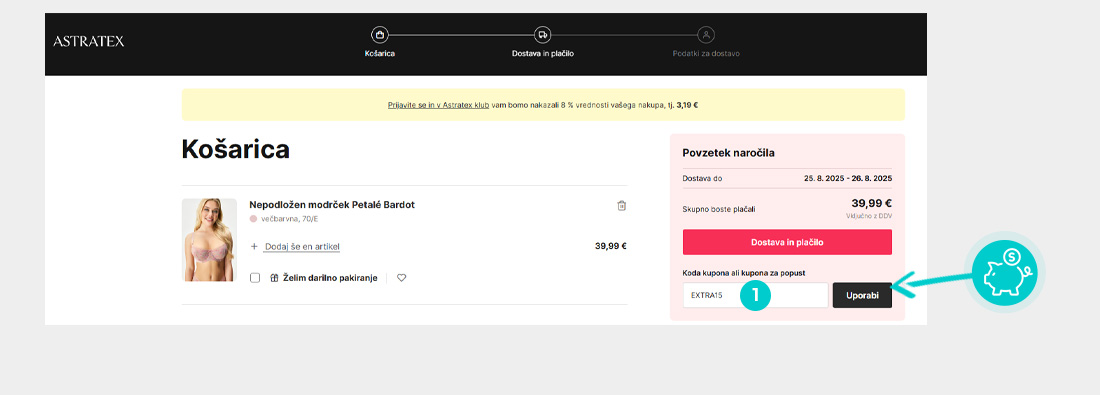Click the Košarica step label

click(x=380, y=53)
